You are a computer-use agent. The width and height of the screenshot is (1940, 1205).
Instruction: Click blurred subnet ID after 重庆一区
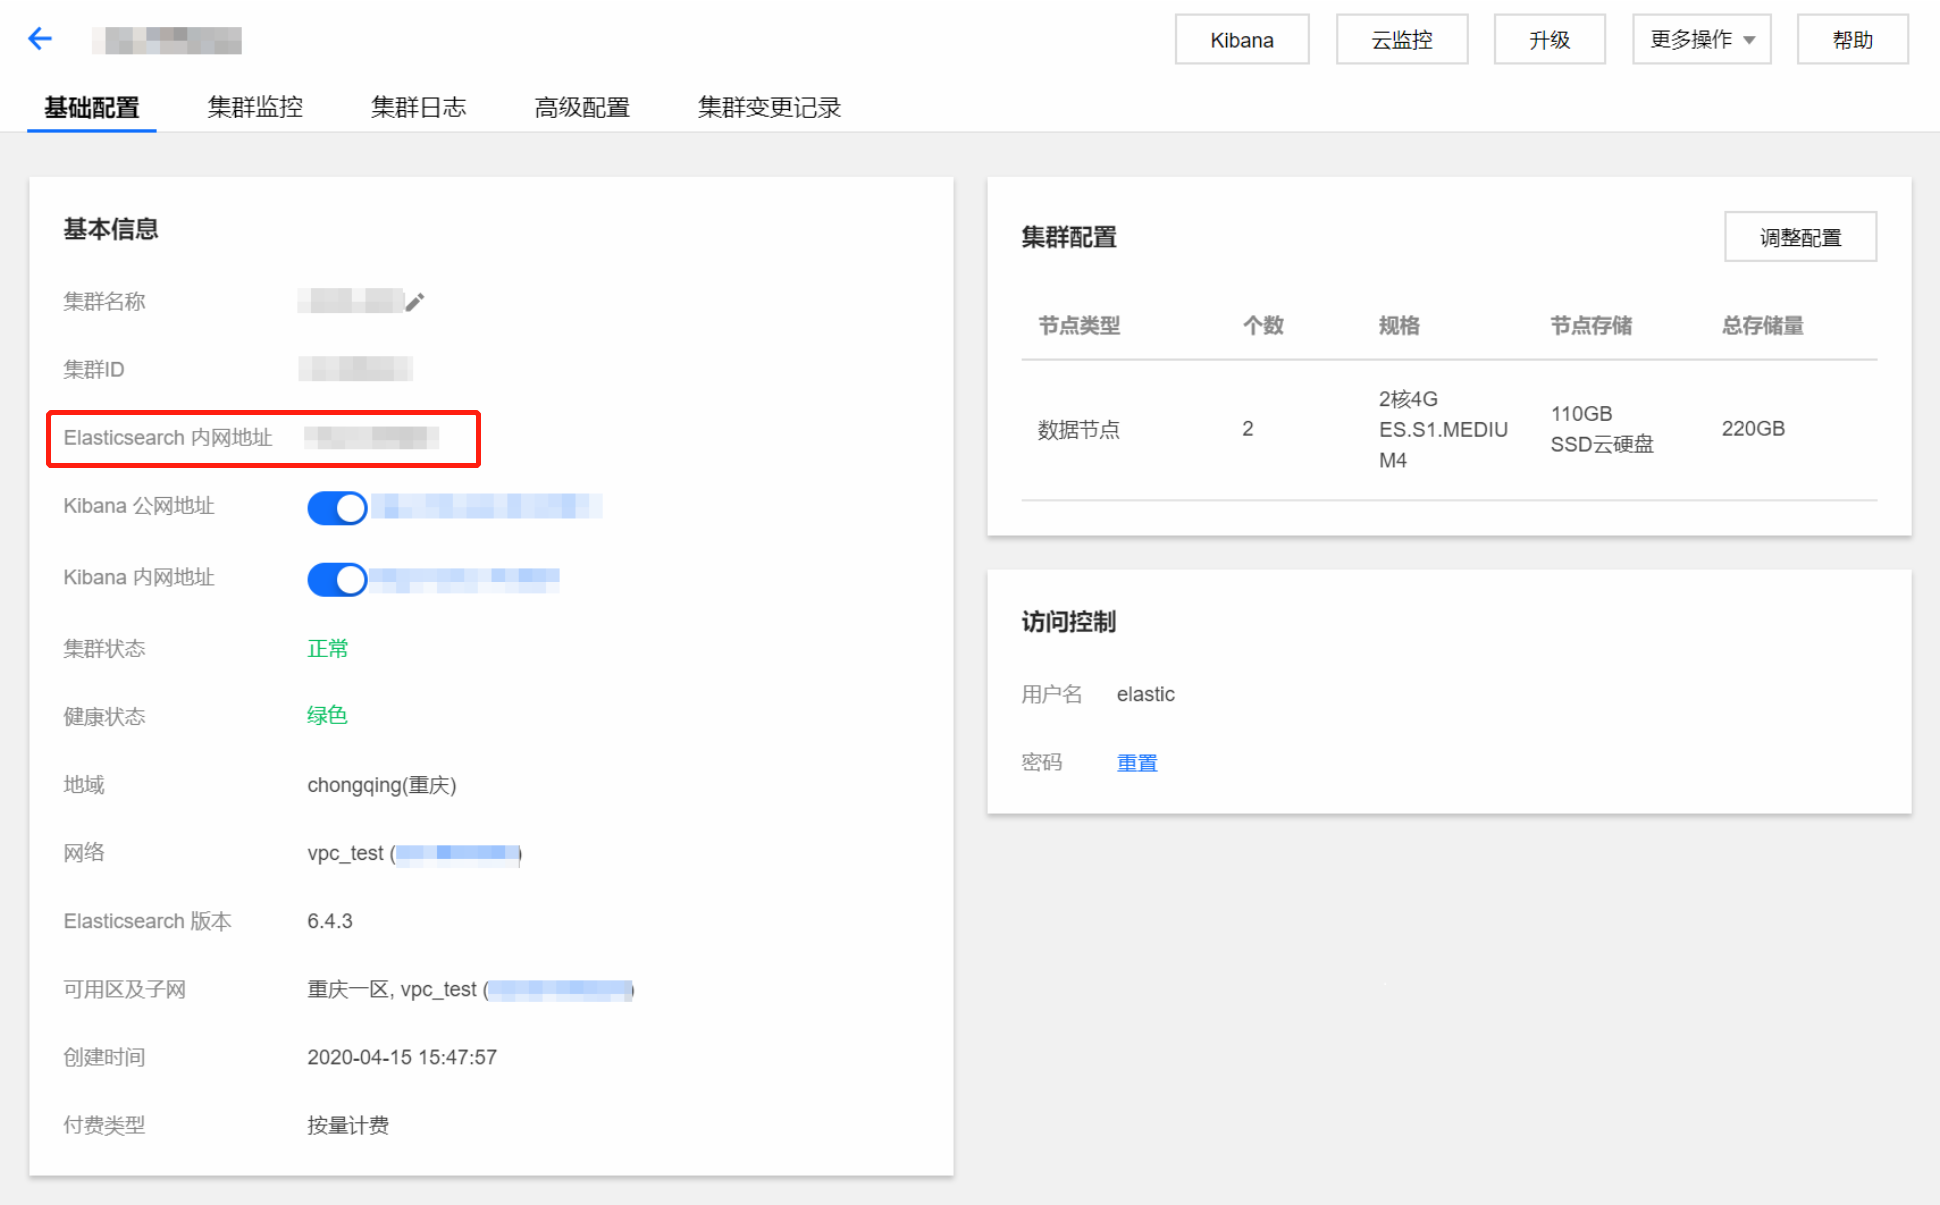coord(561,990)
